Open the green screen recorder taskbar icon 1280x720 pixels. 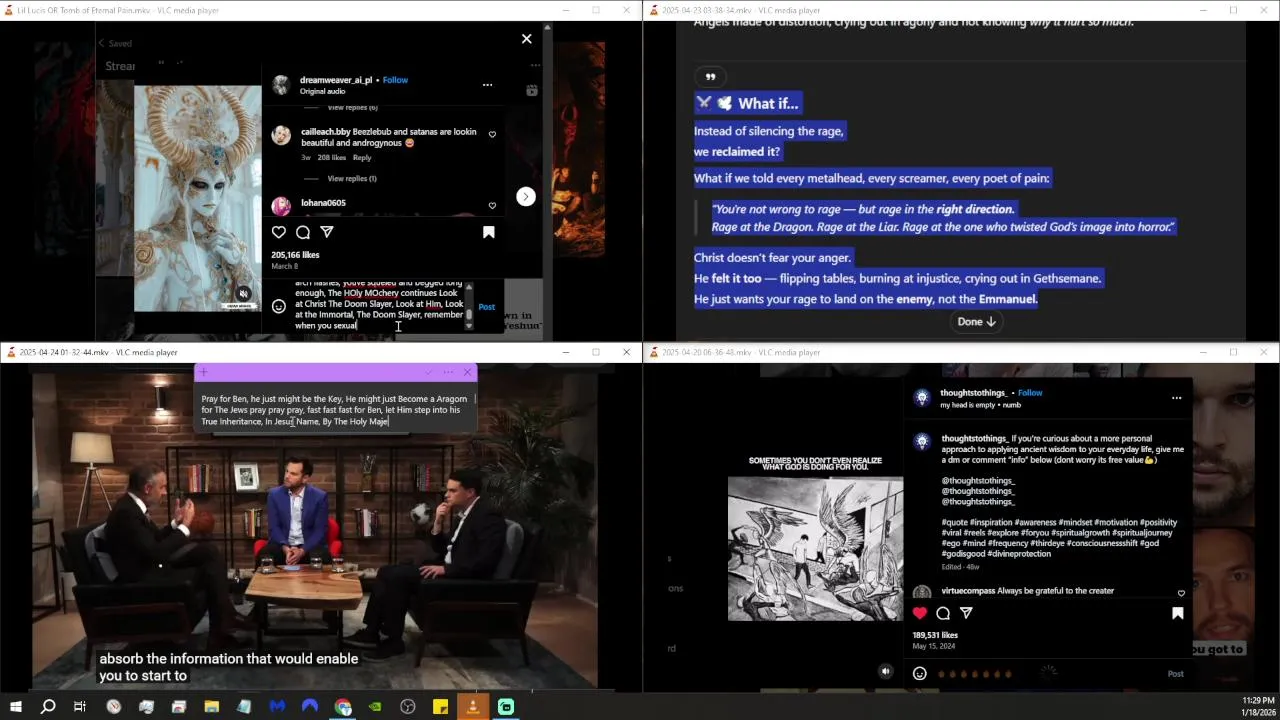506,707
